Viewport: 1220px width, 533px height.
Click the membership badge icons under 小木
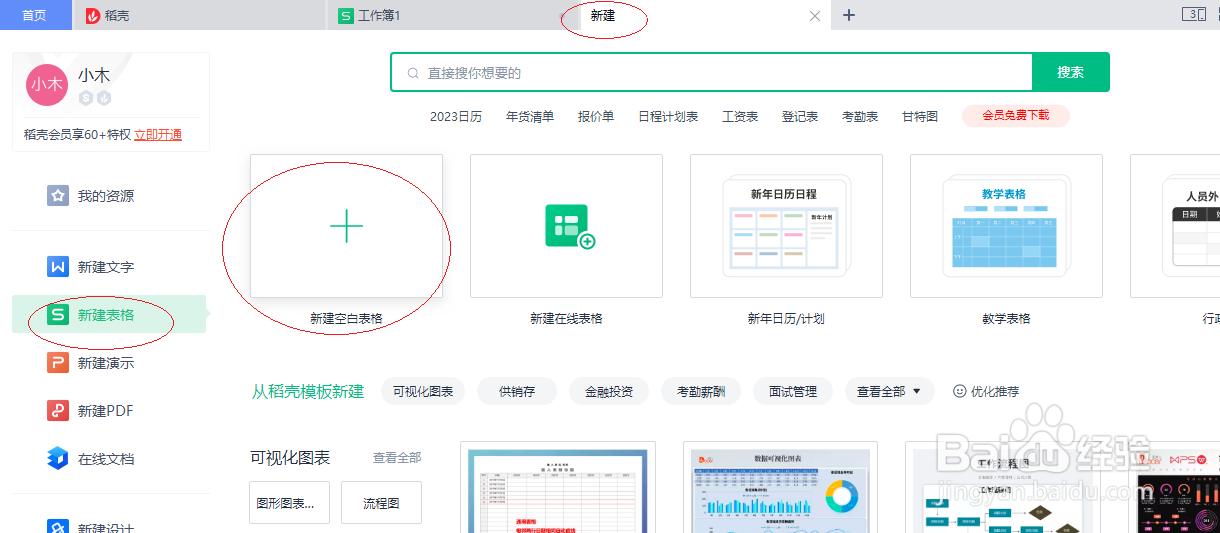(95, 98)
